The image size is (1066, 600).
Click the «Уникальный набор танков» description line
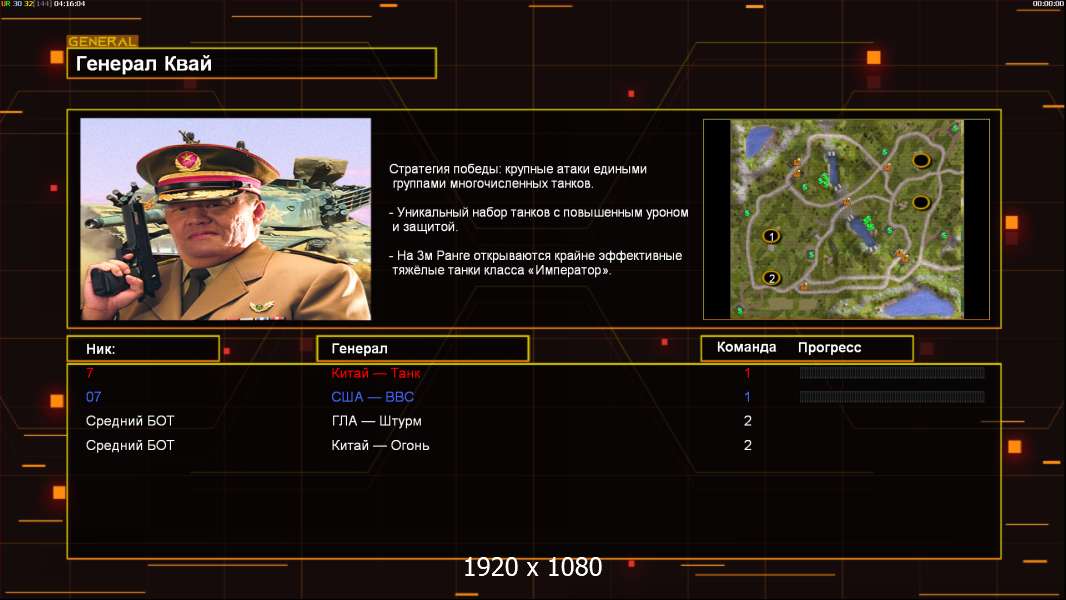(x=539, y=219)
